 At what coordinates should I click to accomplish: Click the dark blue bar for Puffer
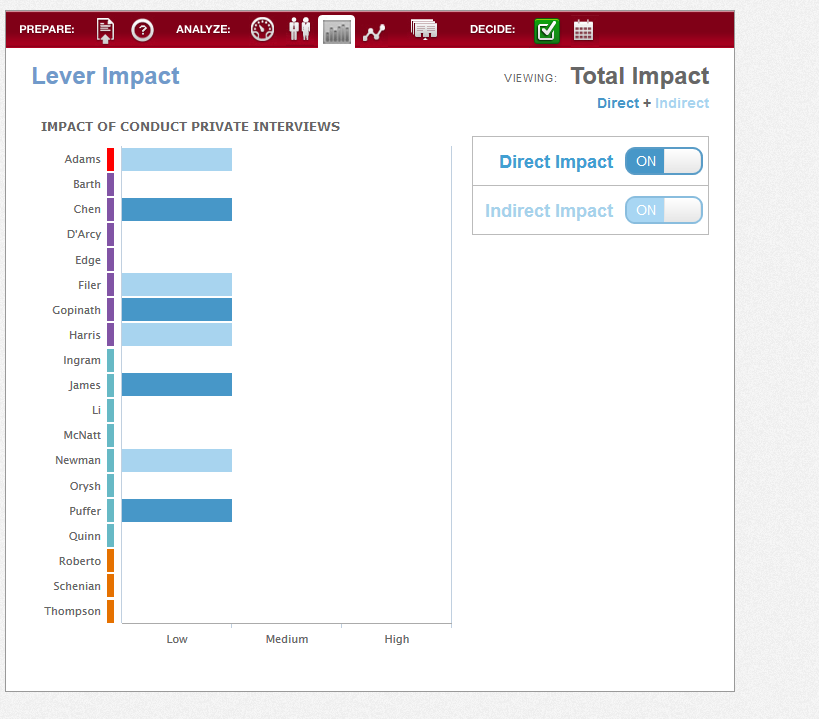click(x=177, y=511)
